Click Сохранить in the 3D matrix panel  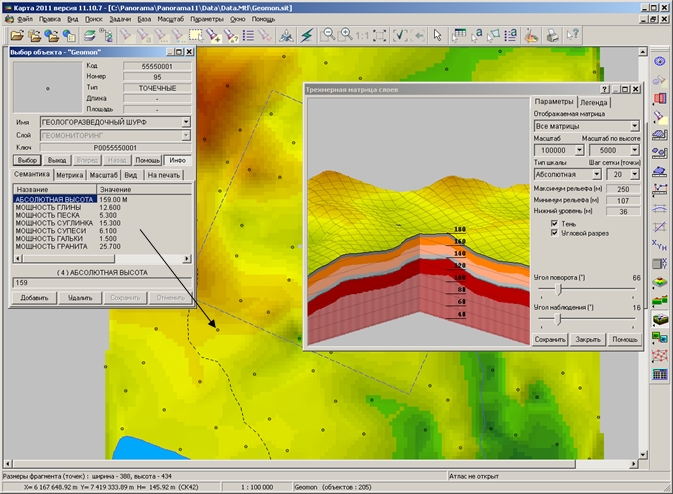(x=550, y=339)
